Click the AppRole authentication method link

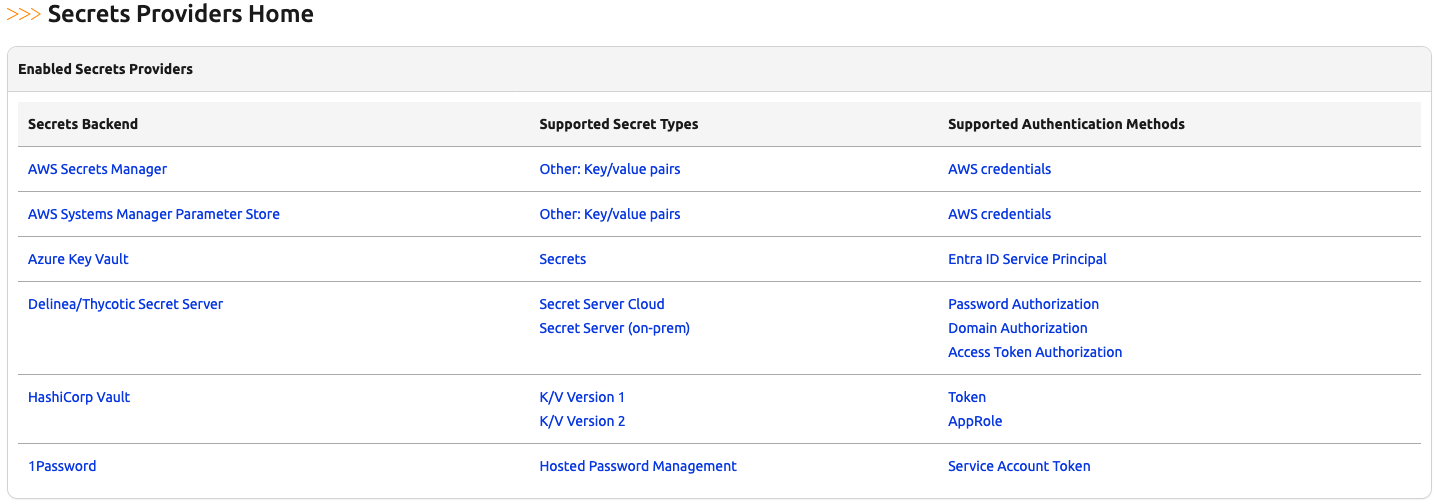tap(975, 421)
